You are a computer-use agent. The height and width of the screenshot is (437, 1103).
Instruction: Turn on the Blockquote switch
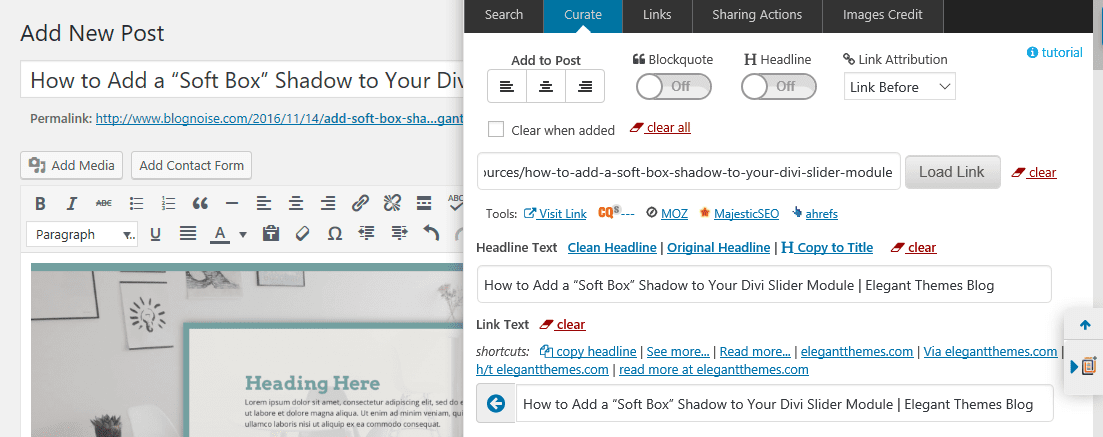point(674,87)
